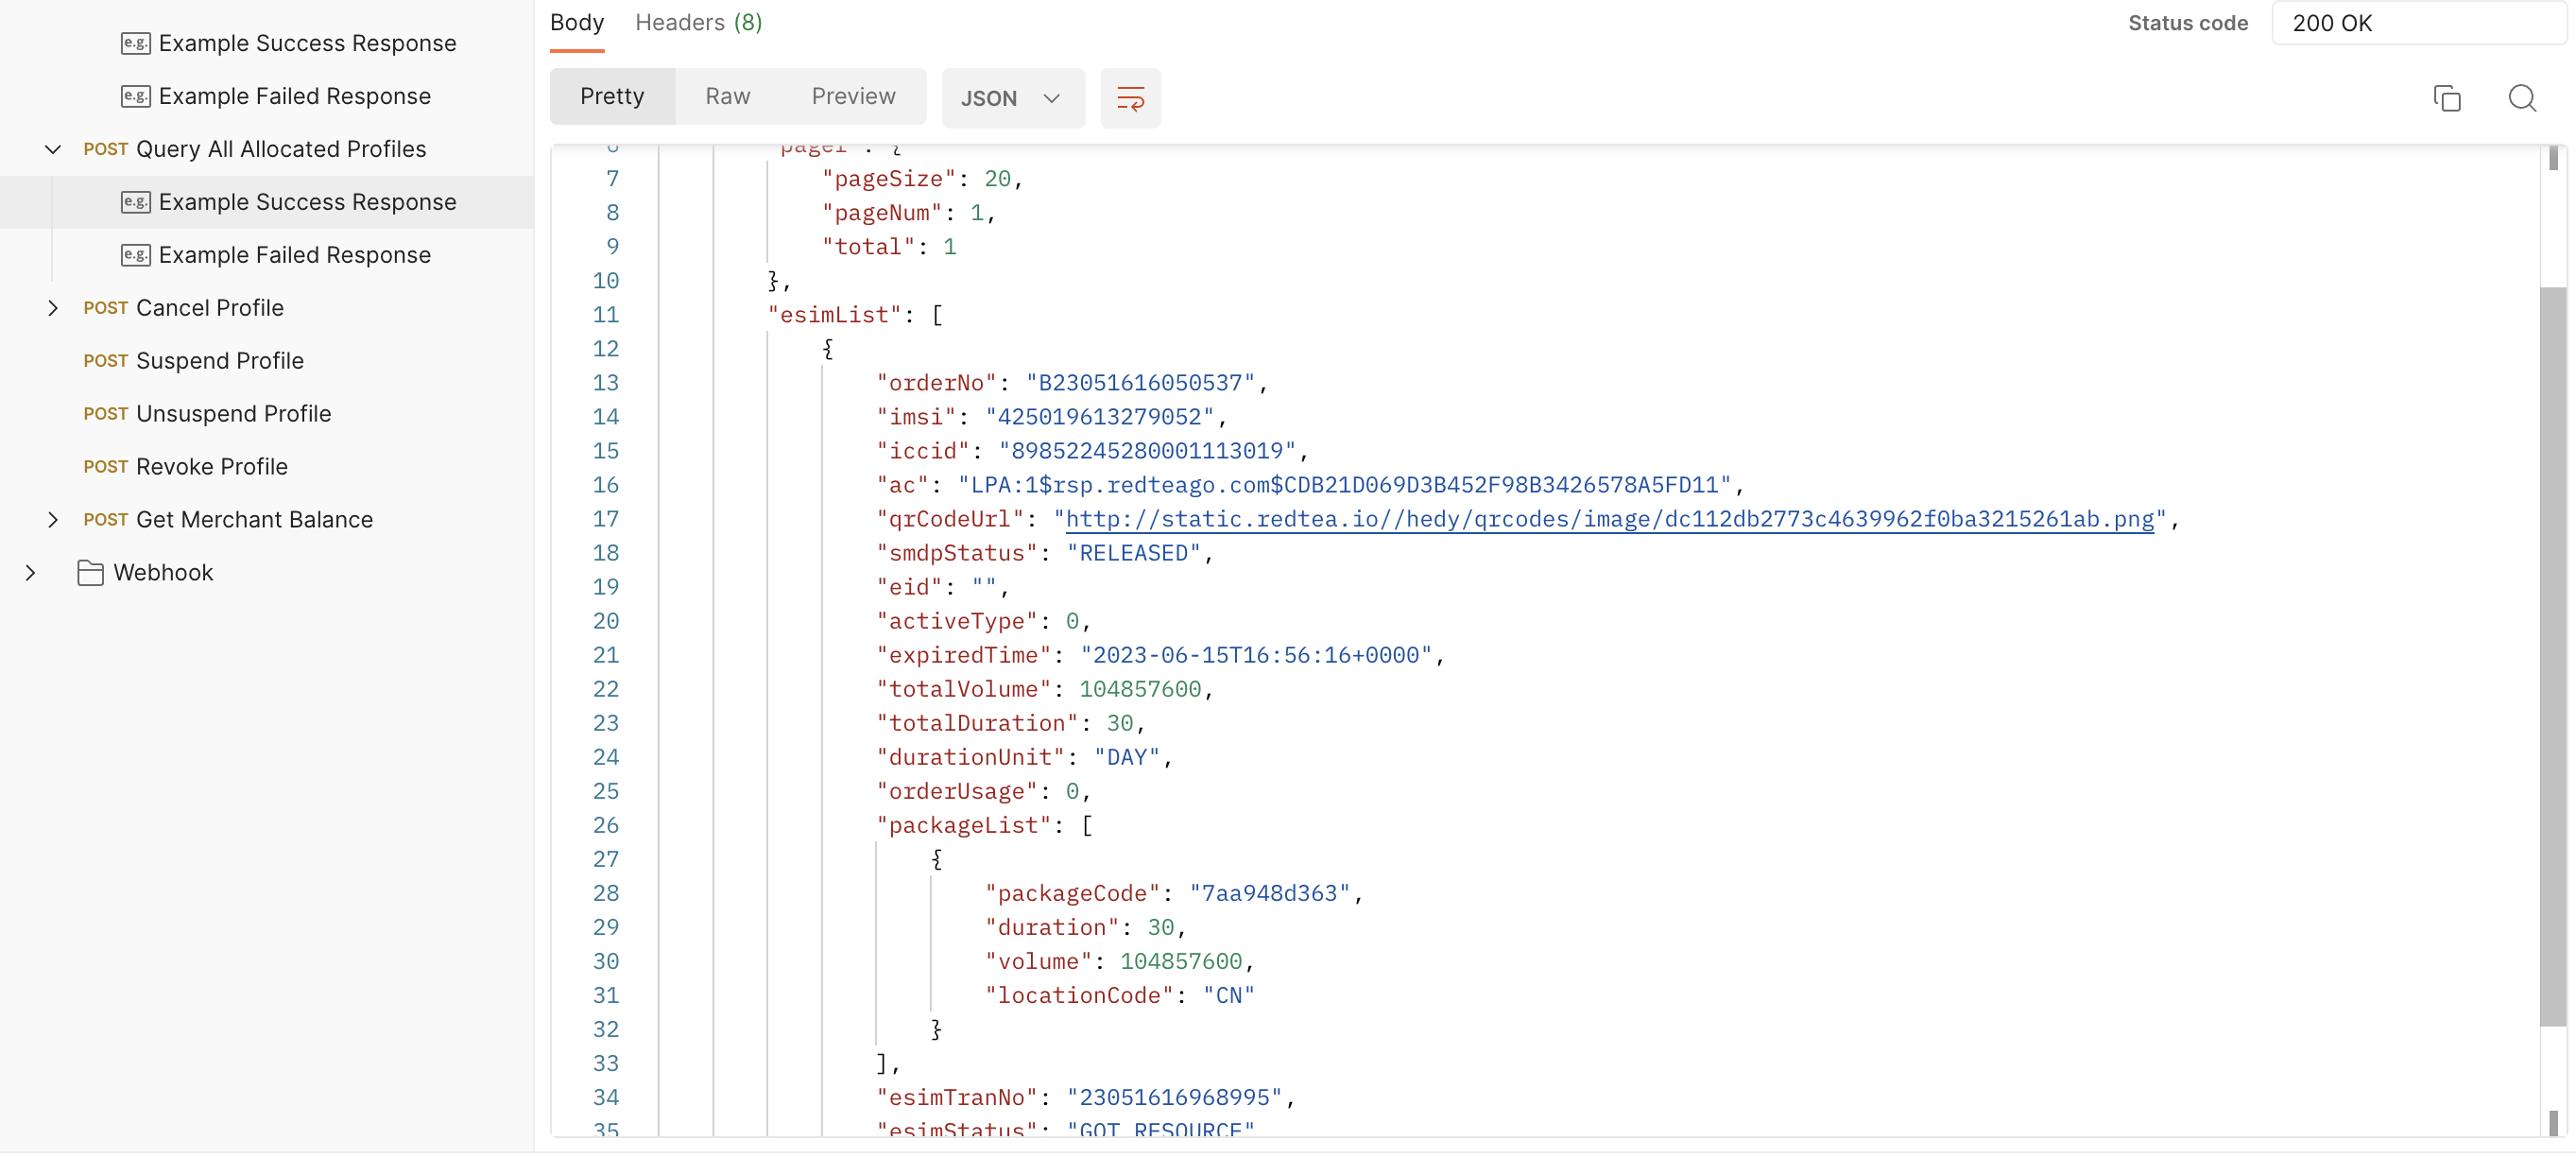Click the copy response body icon
This screenshot has width=2576, height=1157.
coord(2448,97)
